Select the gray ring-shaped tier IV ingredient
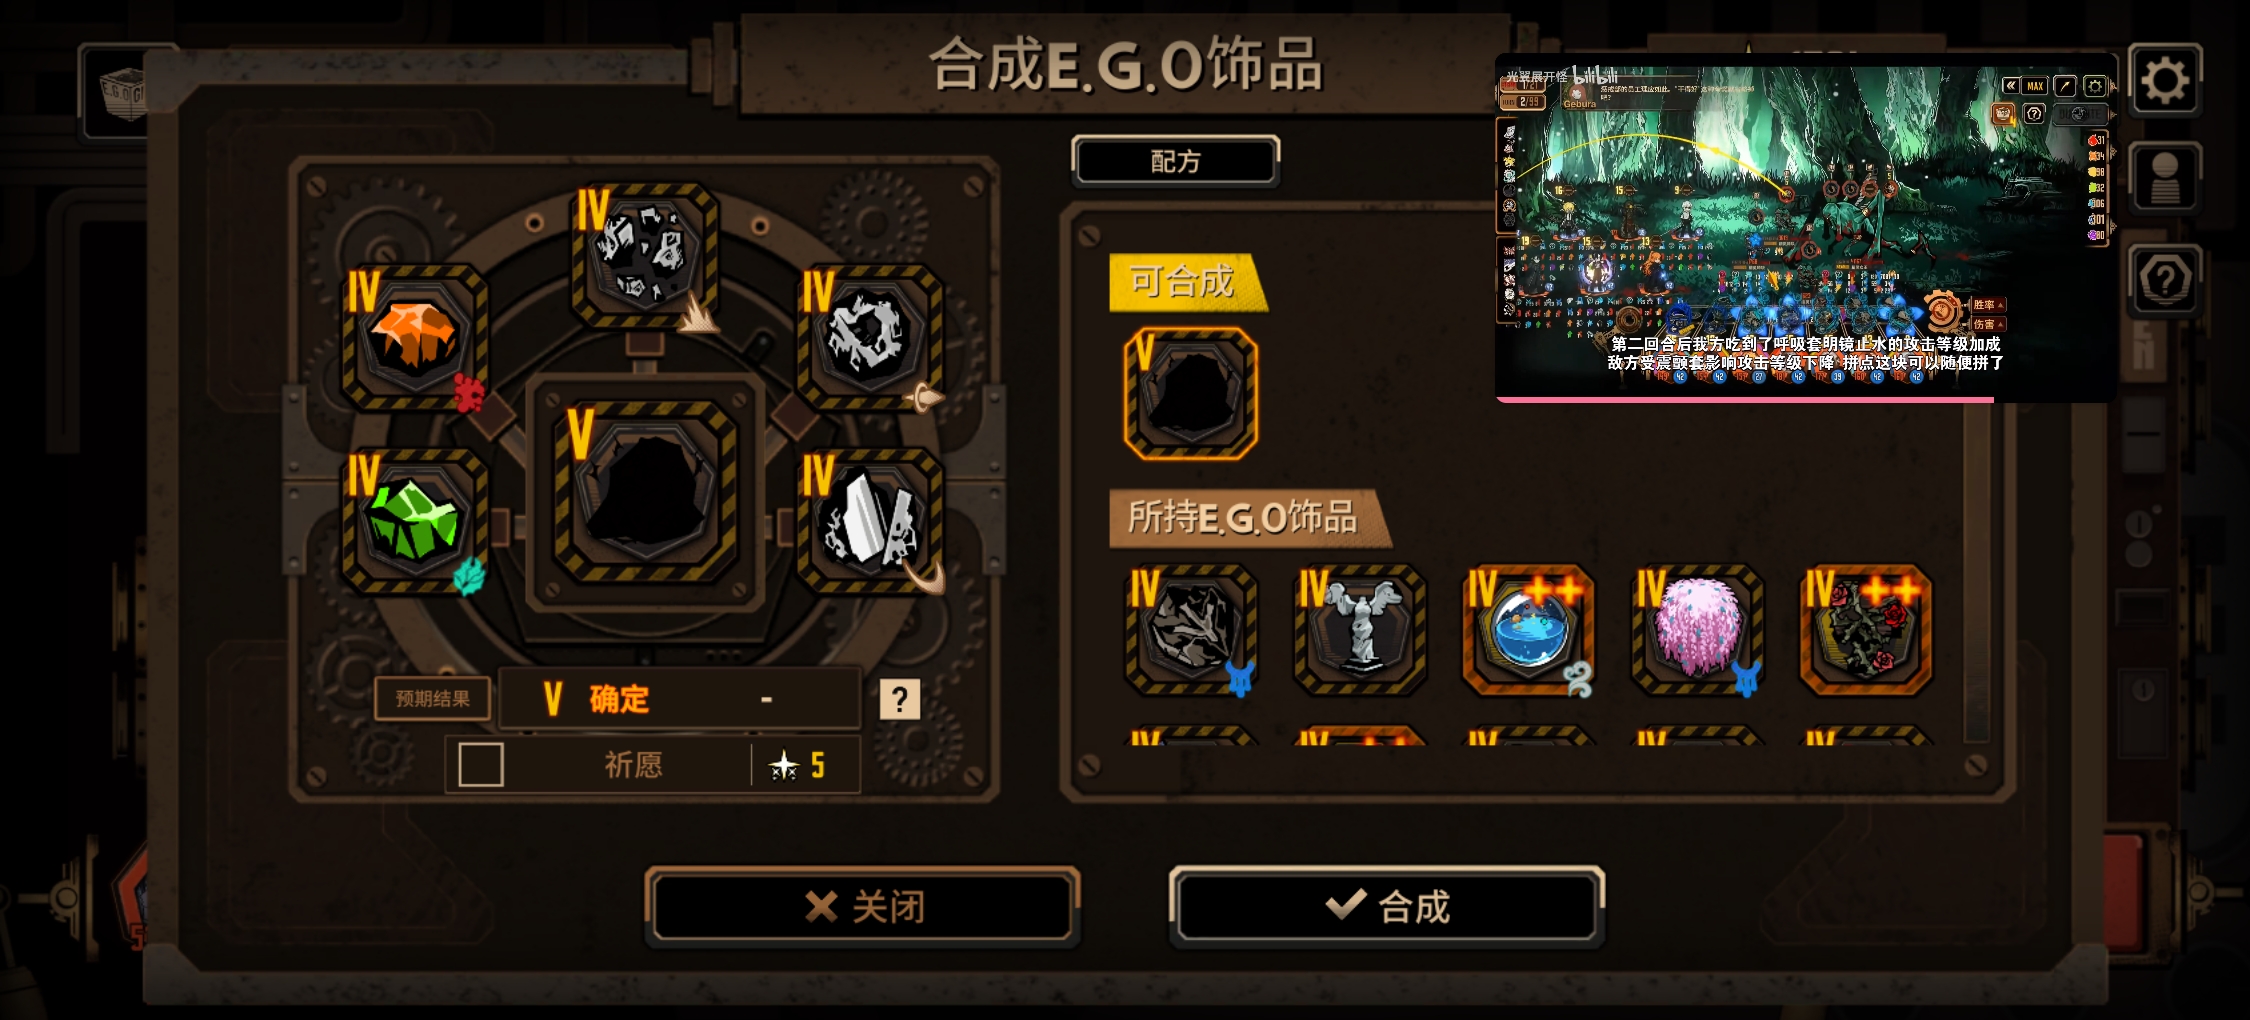The image size is (2250, 1020). click(x=869, y=338)
